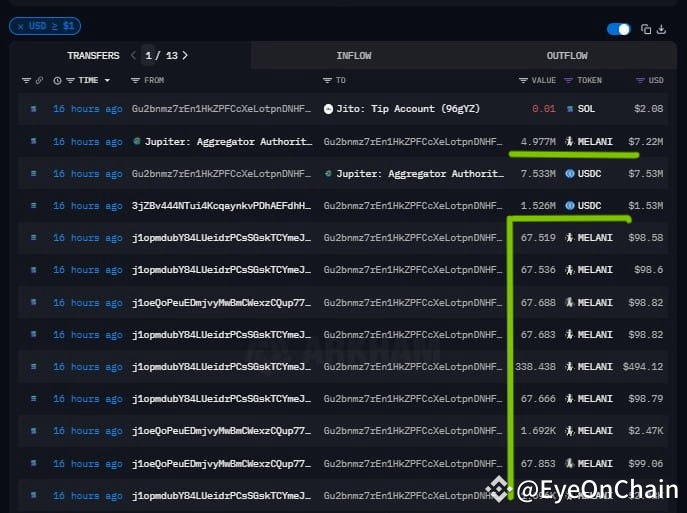Open sender address Gu2bnmz7rEn1 on the 7.533M USDC row
Image resolution: width=687 pixels, height=513 pixels.
coord(222,174)
